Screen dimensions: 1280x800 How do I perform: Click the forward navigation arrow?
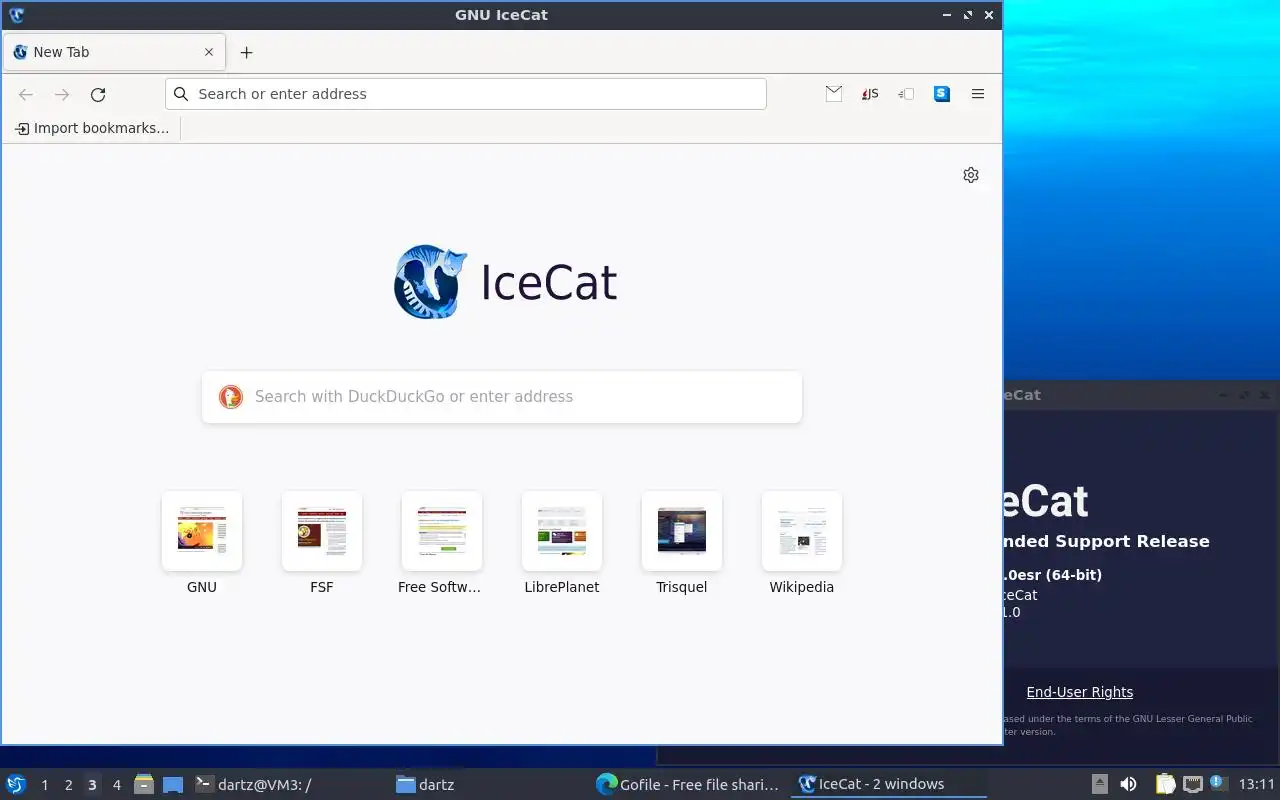click(62, 94)
